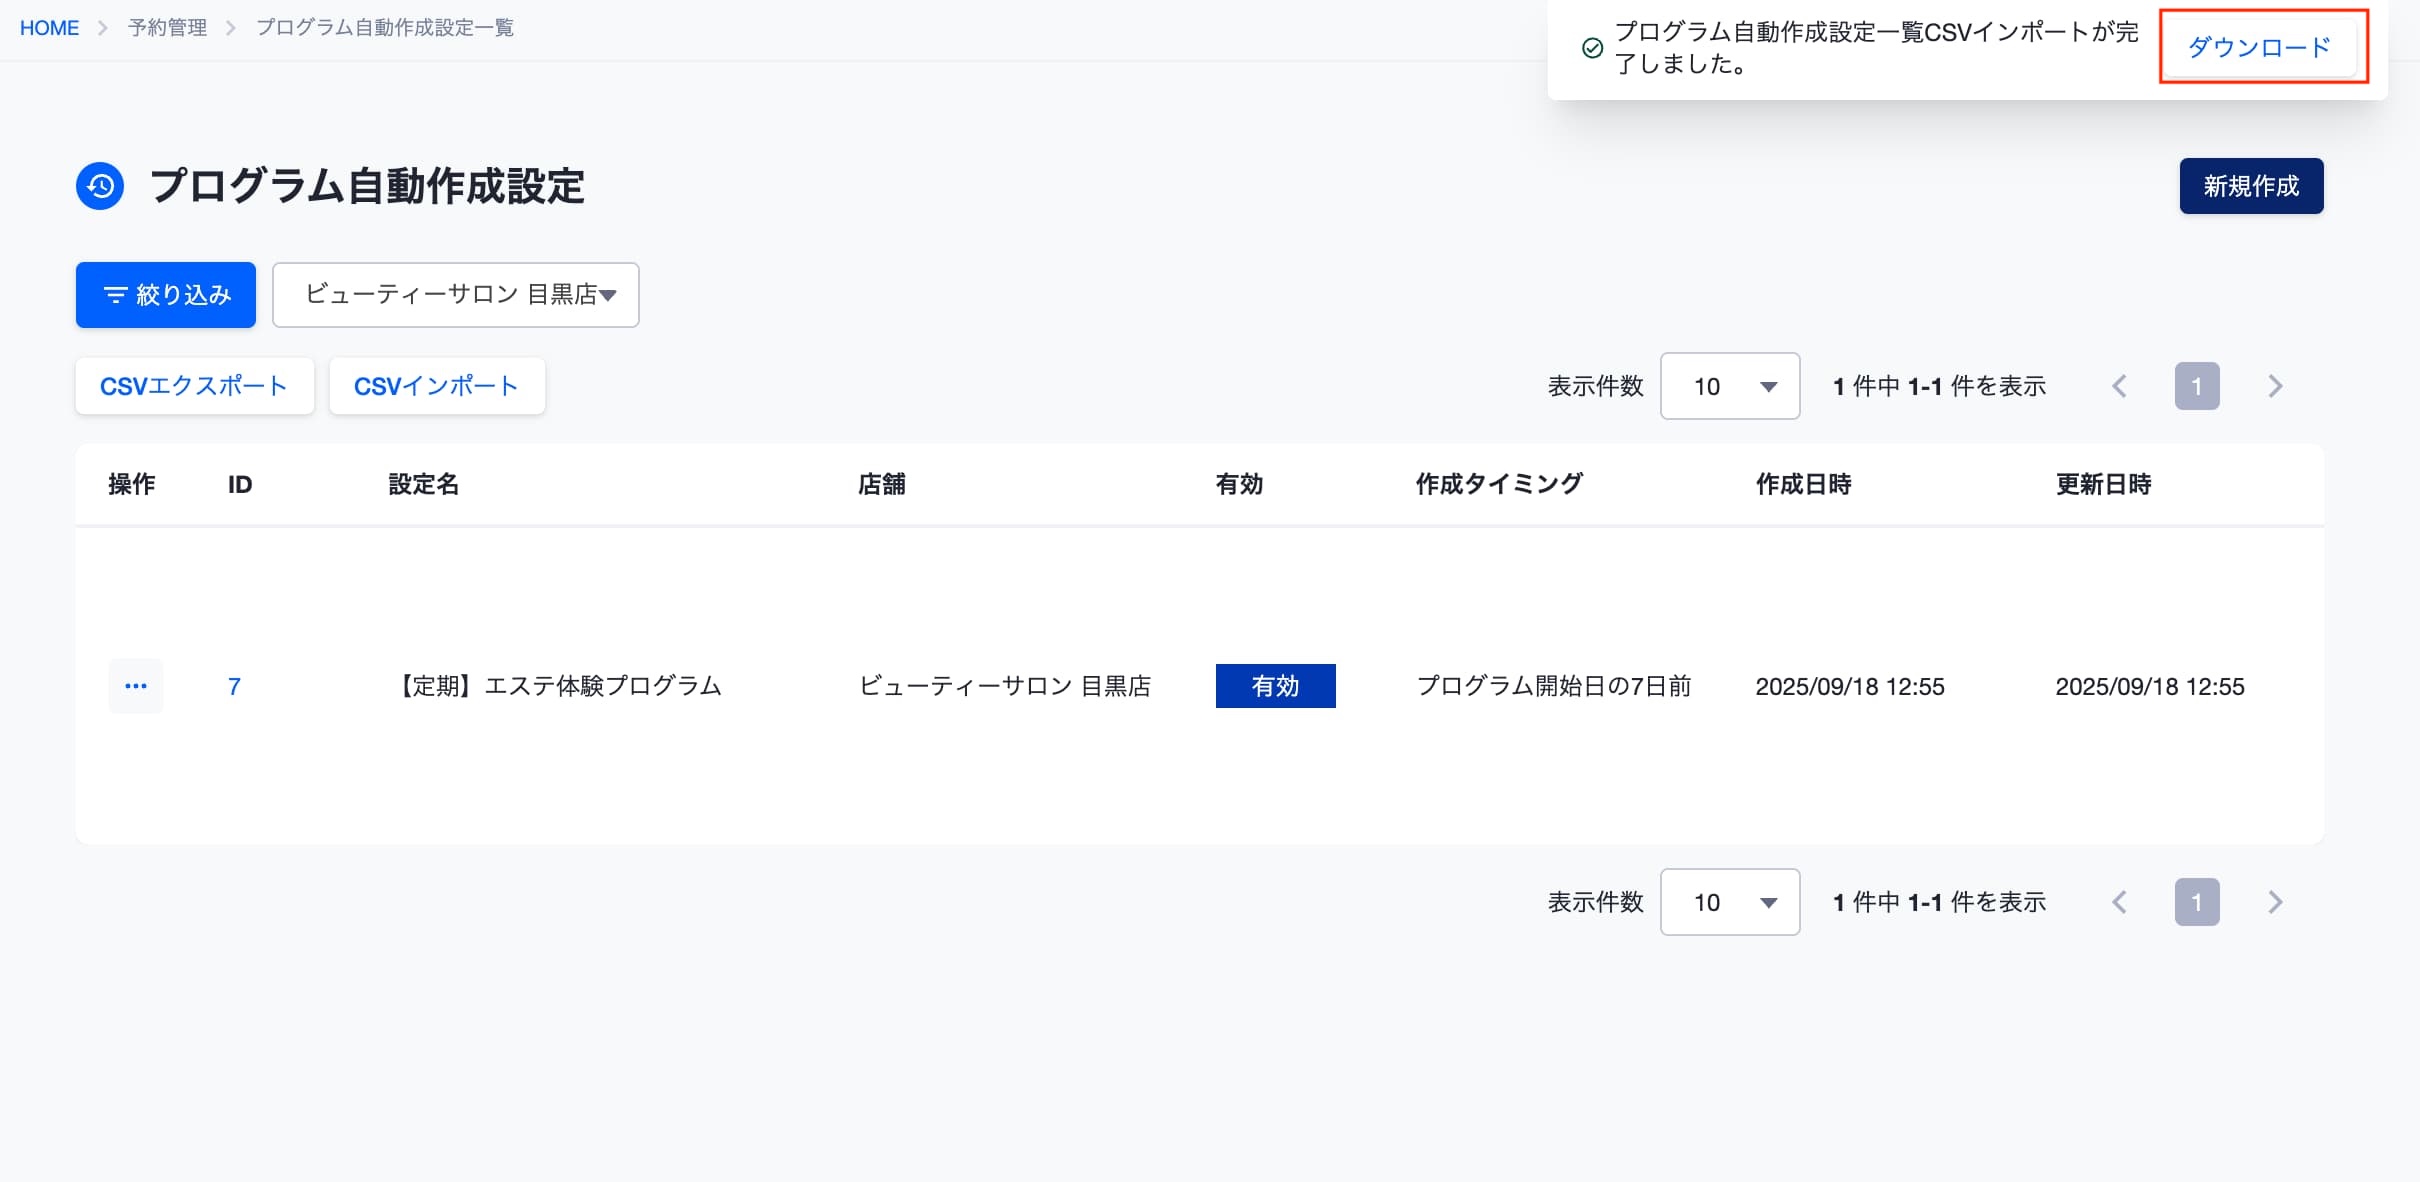Image resolution: width=2420 pixels, height=1182 pixels.
Task: Toggle the 有効 status badge in row 7
Action: 1275,686
